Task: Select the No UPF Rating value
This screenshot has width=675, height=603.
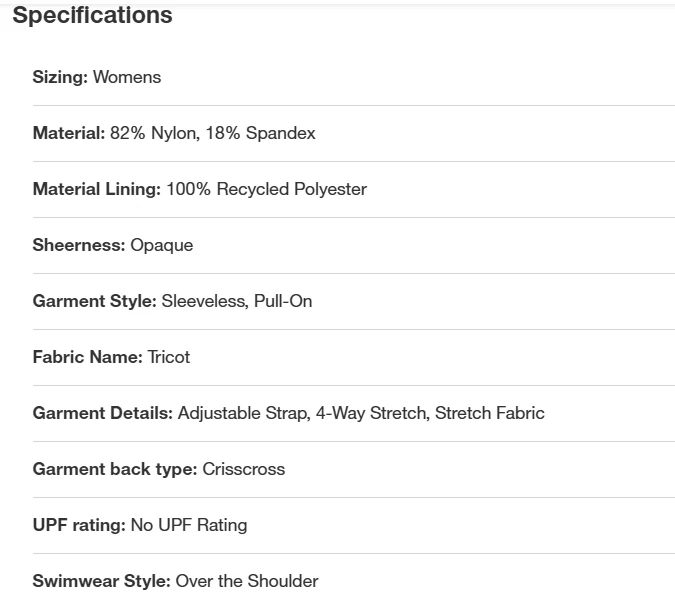Action: [189, 525]
